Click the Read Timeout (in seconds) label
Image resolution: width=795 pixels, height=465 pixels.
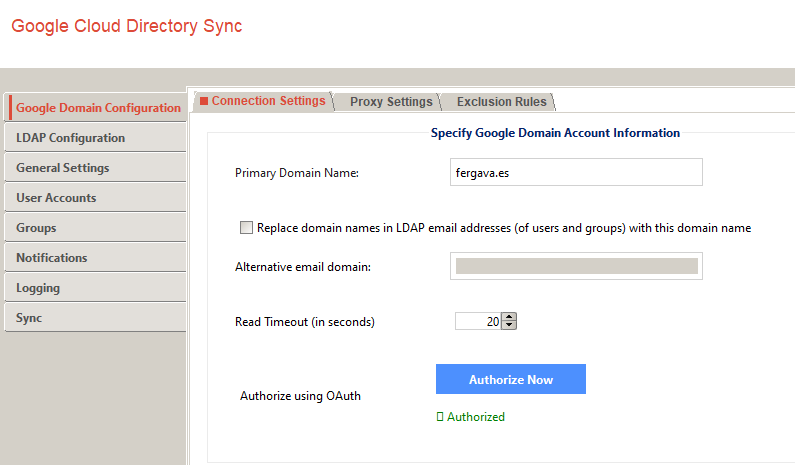(305, 322)
